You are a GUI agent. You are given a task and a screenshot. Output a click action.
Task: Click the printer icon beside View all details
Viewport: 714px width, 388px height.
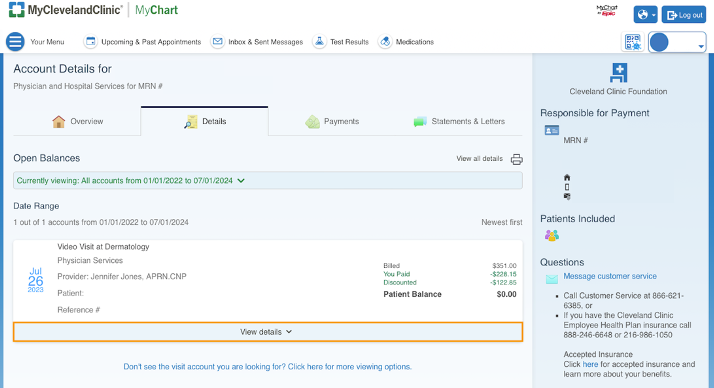516,159
